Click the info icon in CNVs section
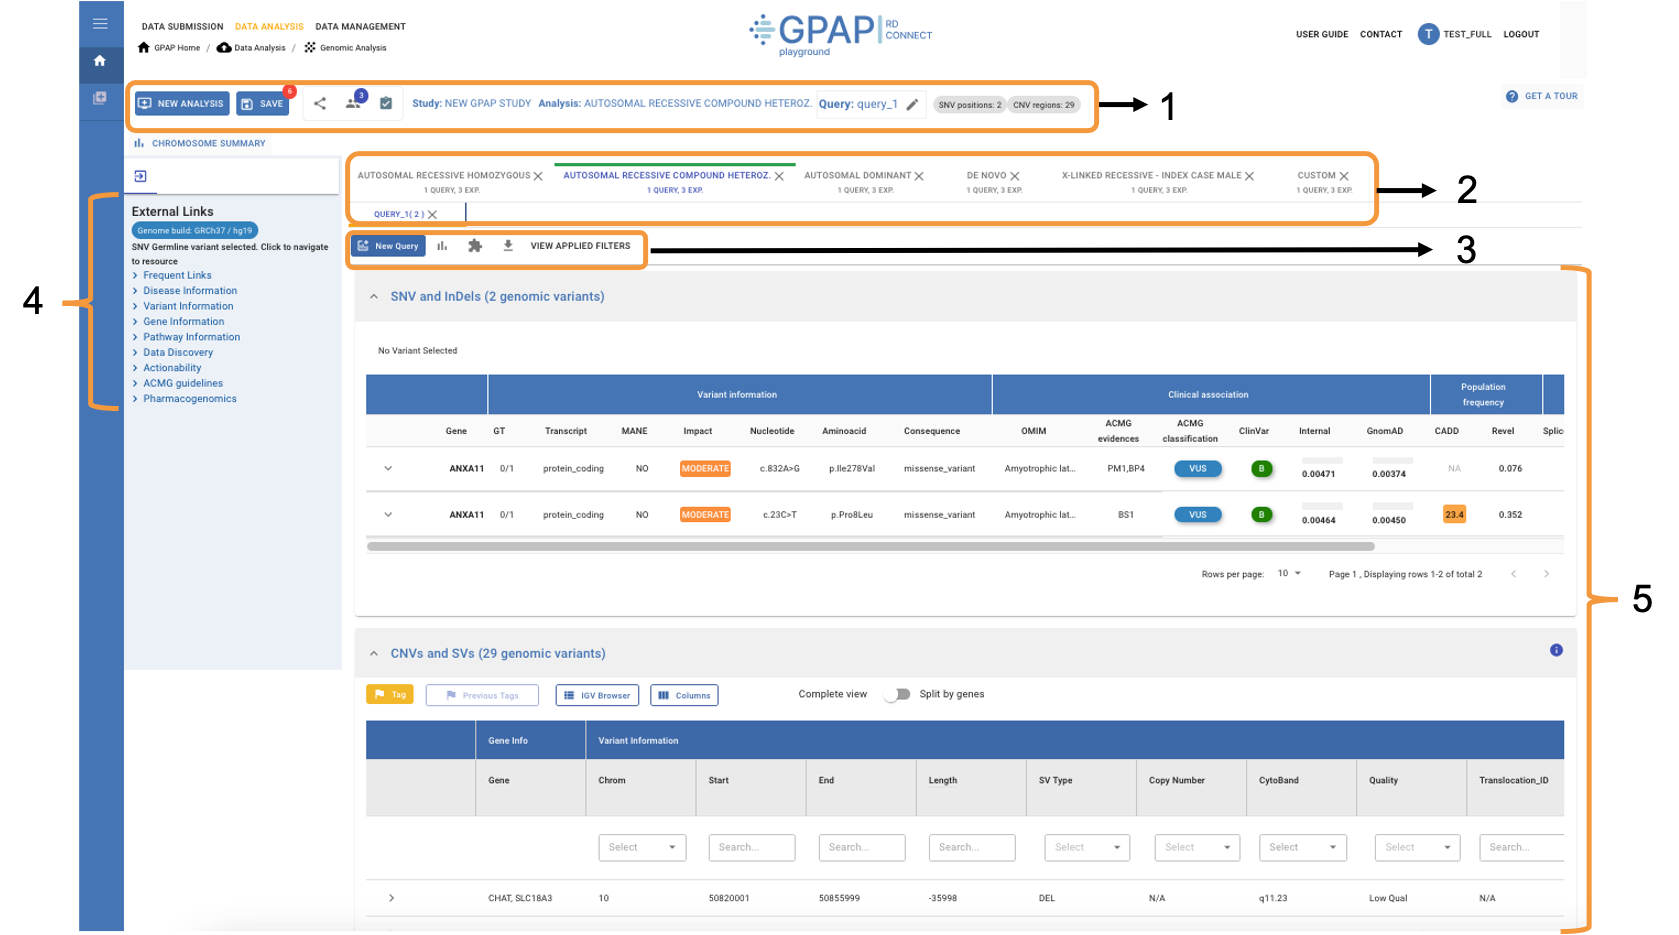This screenshot has width=1679, height=935. tap(1556, 650)
